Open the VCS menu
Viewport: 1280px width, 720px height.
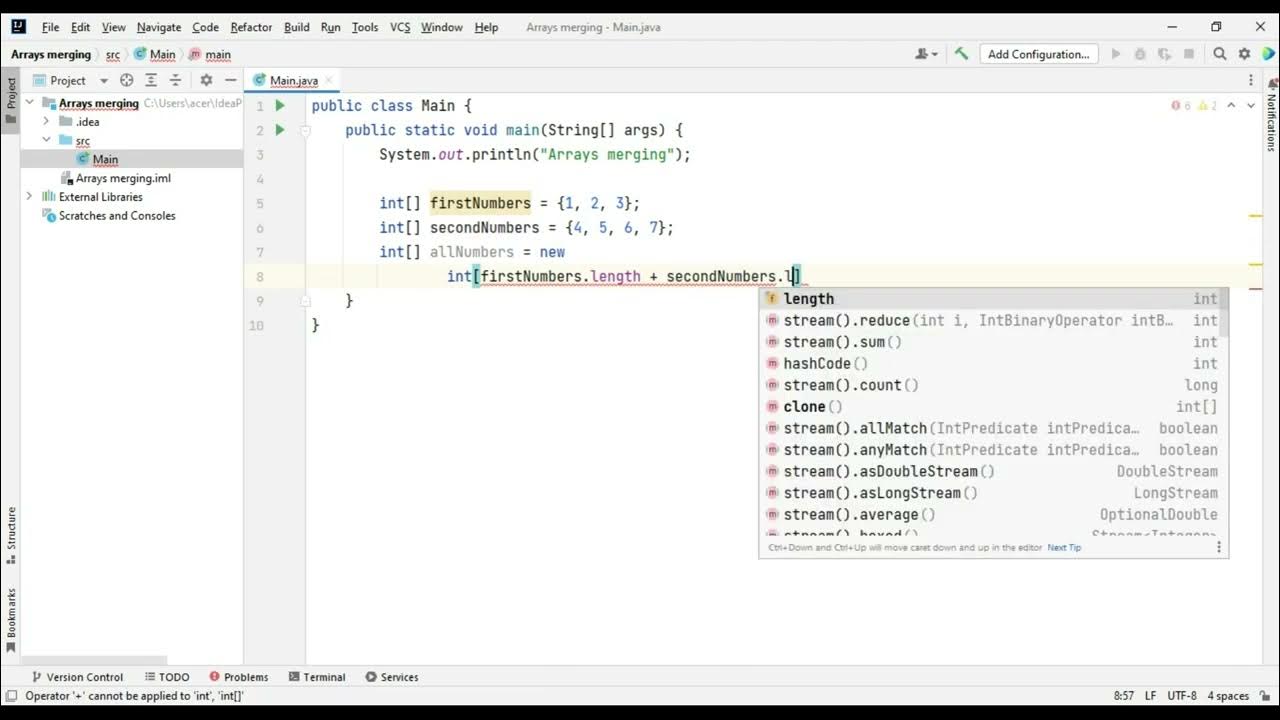(x=400, y=27)
